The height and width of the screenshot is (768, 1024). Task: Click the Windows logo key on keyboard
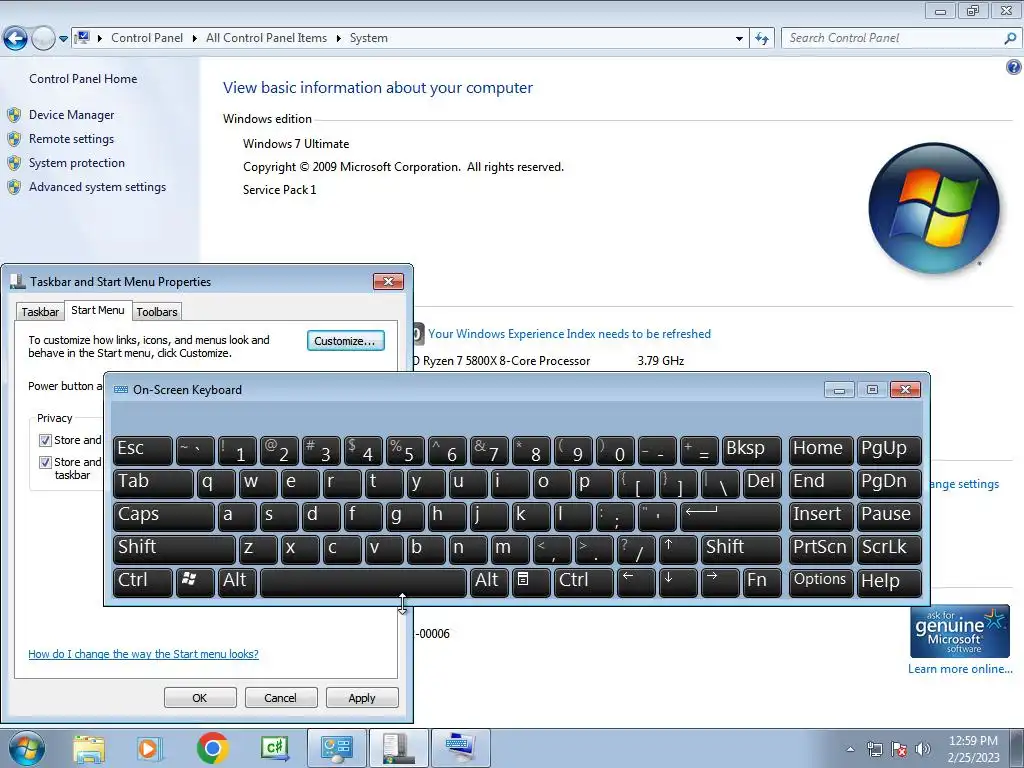(x=195, y=582)
